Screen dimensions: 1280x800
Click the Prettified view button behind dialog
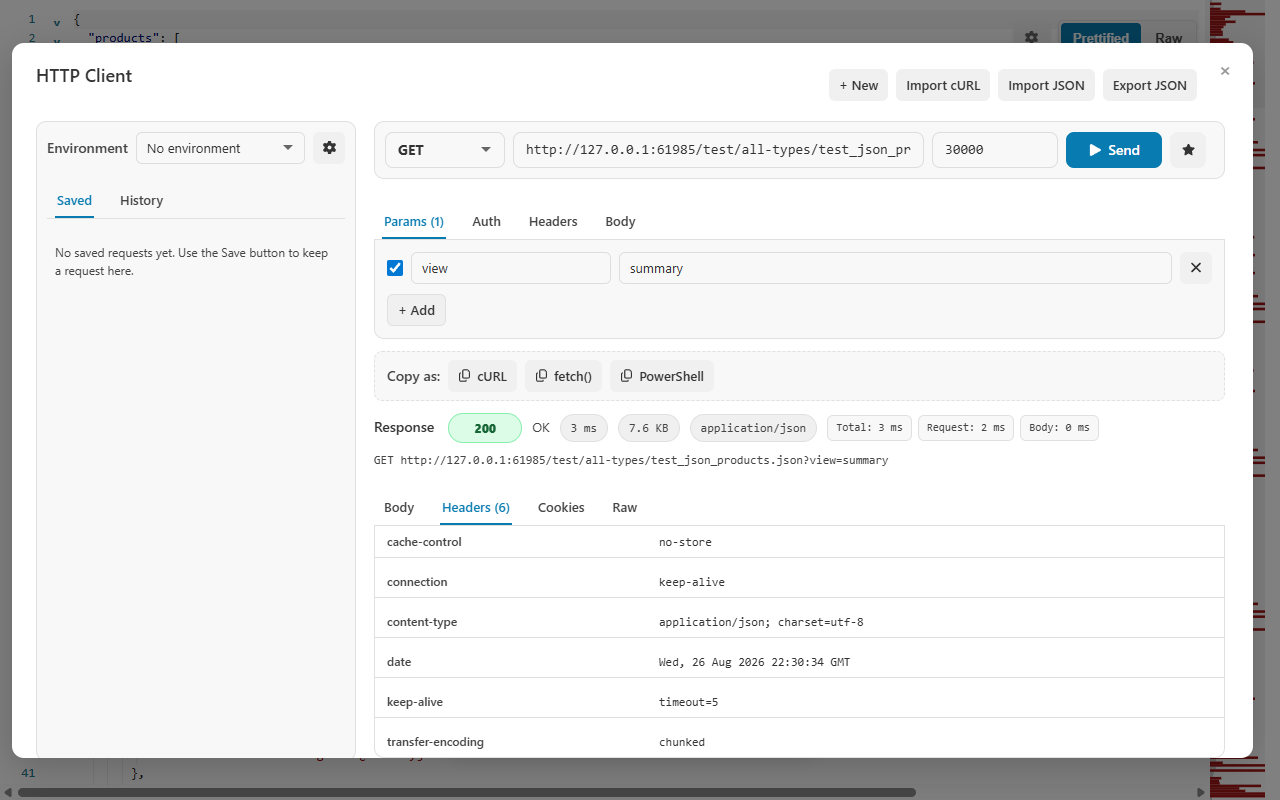coord(1101,38)
